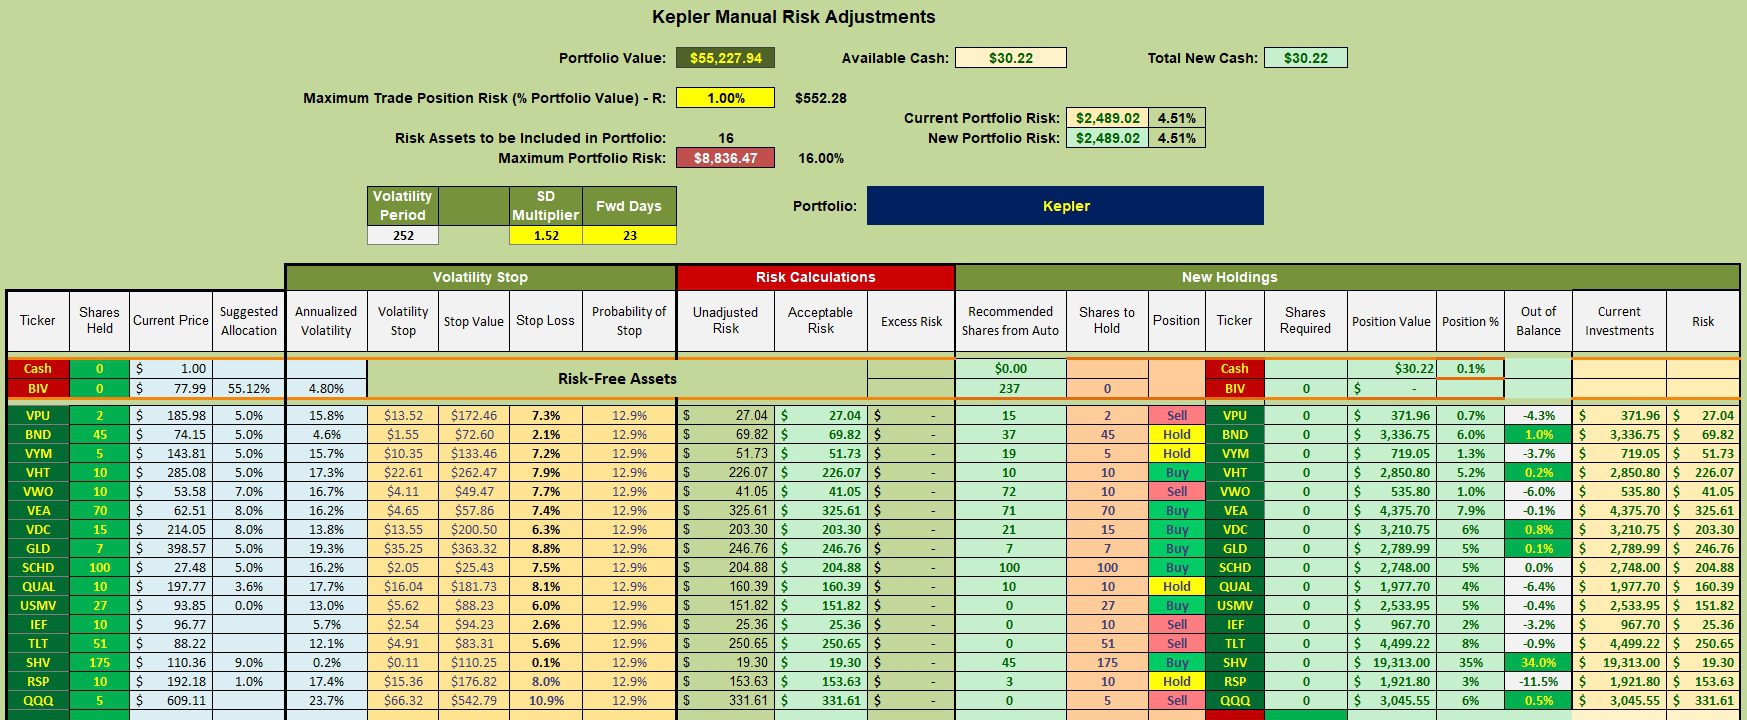Click USMV acceptable risk 151.82
The height and width of the screenshot is (720, 1747).
[820, 606]
